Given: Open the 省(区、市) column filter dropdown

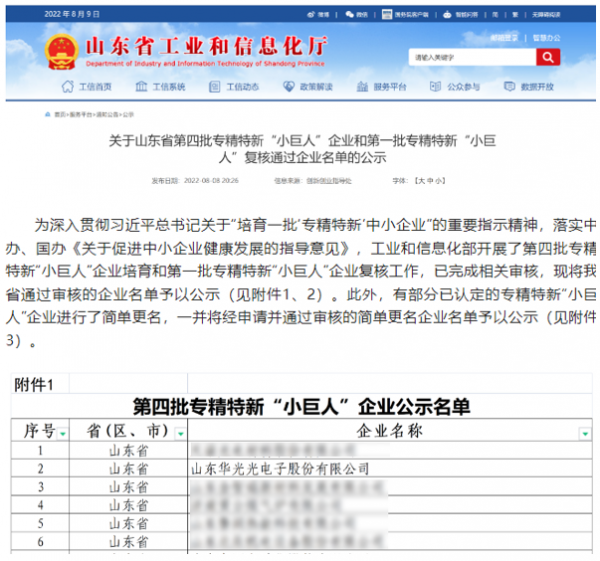Looking at the screenshot, I should [x=179, y=433].
